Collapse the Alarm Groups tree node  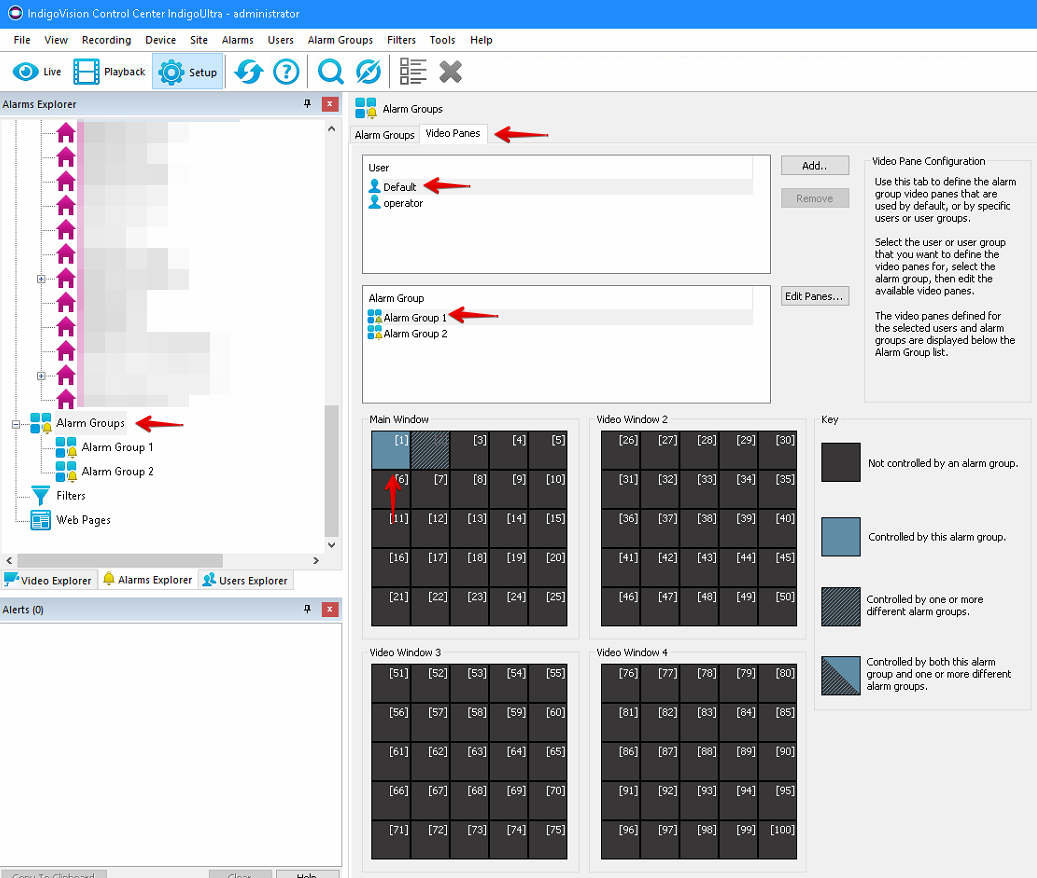16,424
